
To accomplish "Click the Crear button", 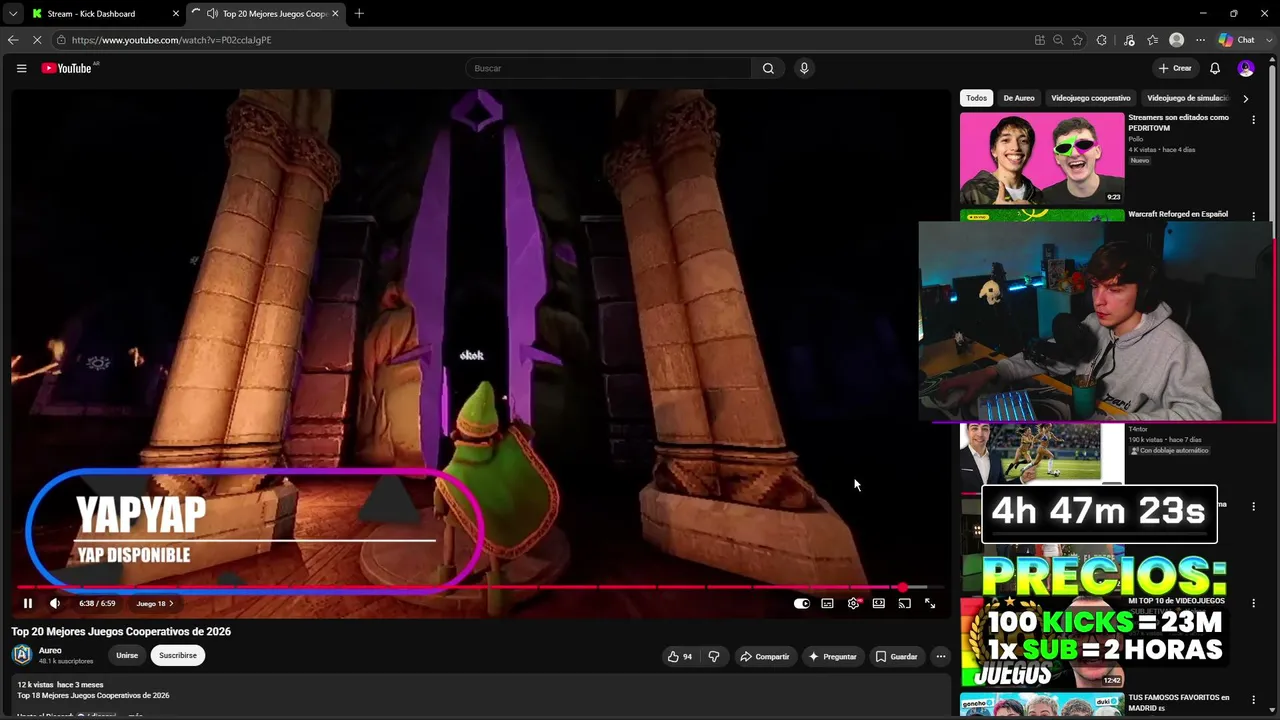I will point(1176,68).
